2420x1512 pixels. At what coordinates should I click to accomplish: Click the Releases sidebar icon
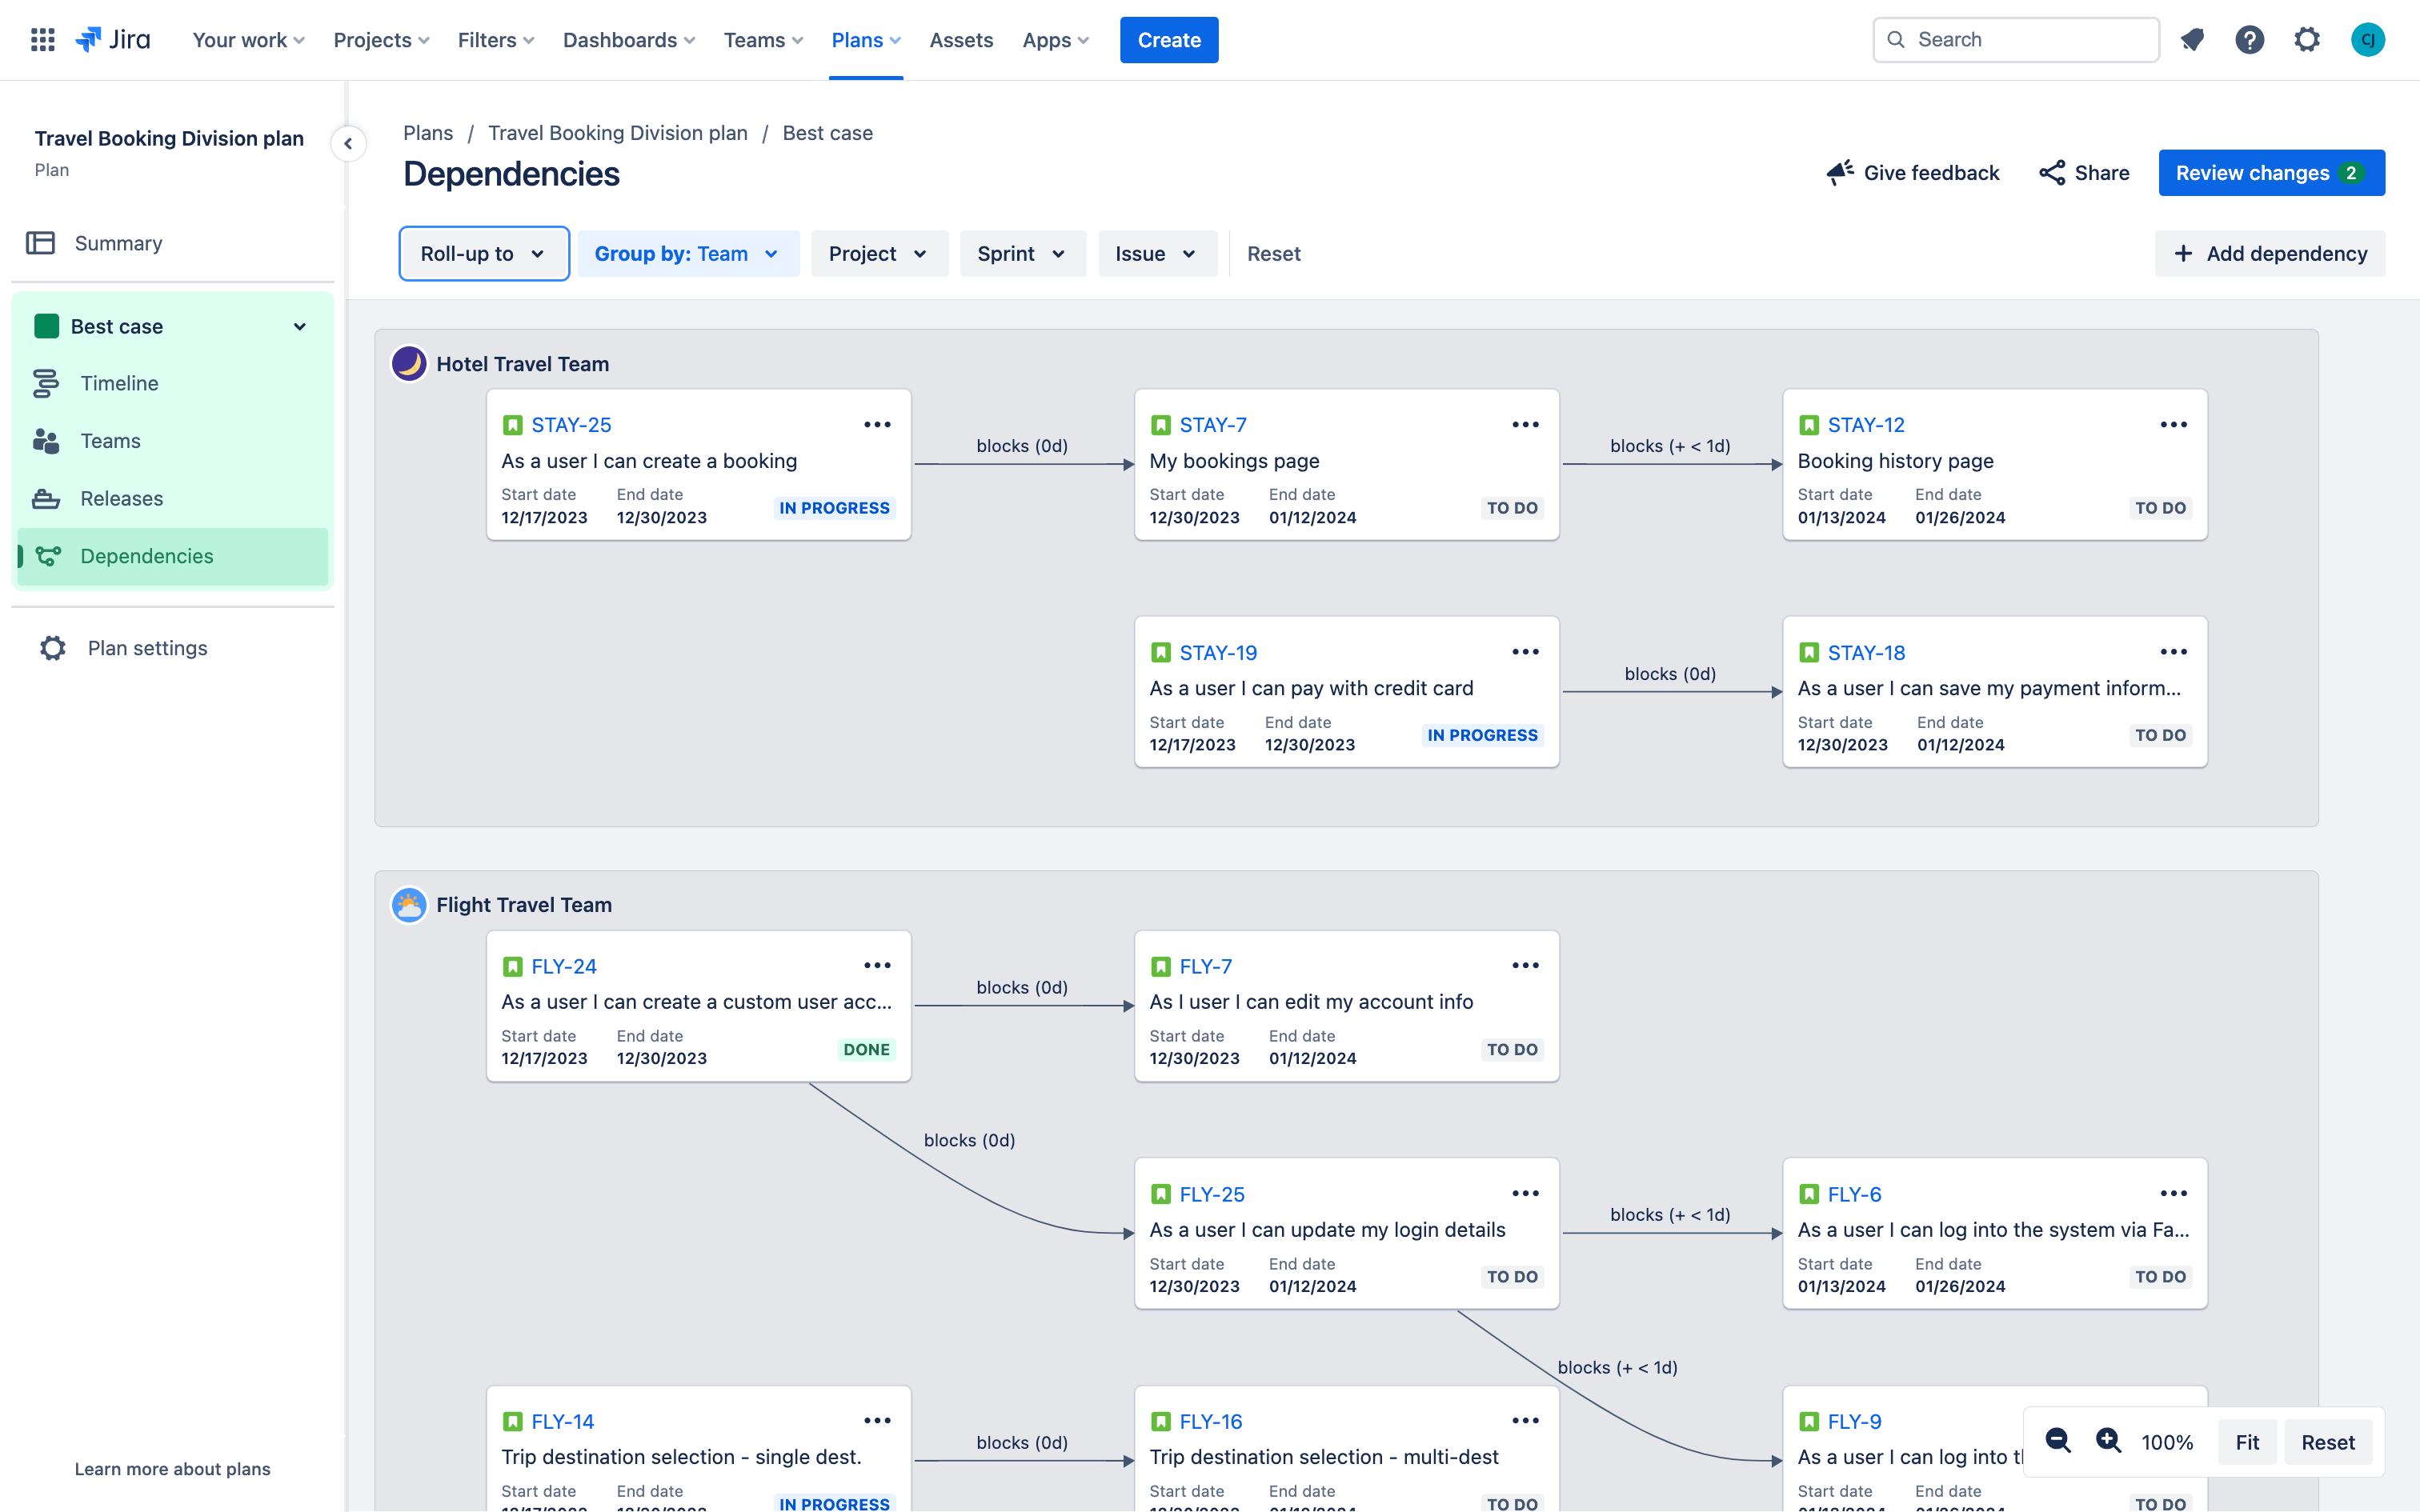pyautogui.click(x=47, y=498)
